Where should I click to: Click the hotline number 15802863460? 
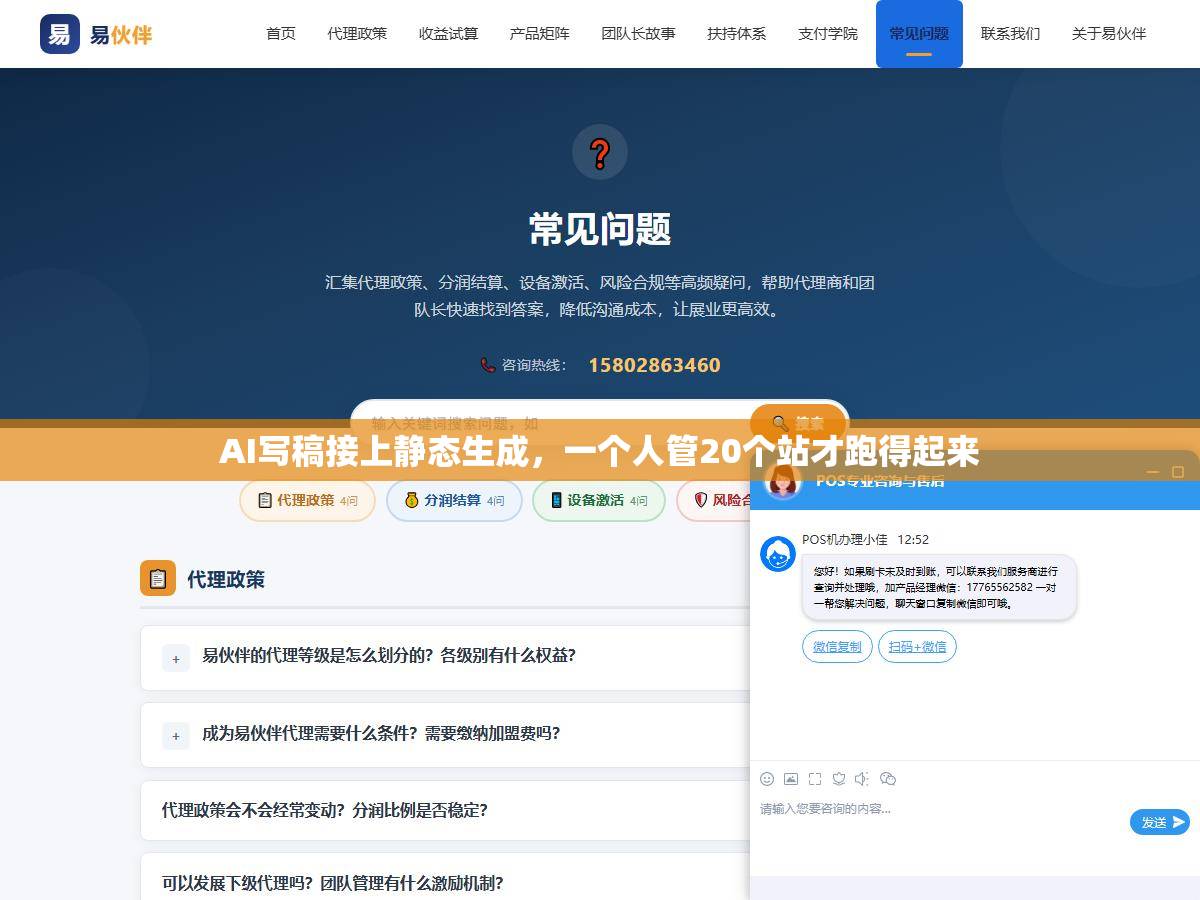pyautogui.click(x=654, y=365)
